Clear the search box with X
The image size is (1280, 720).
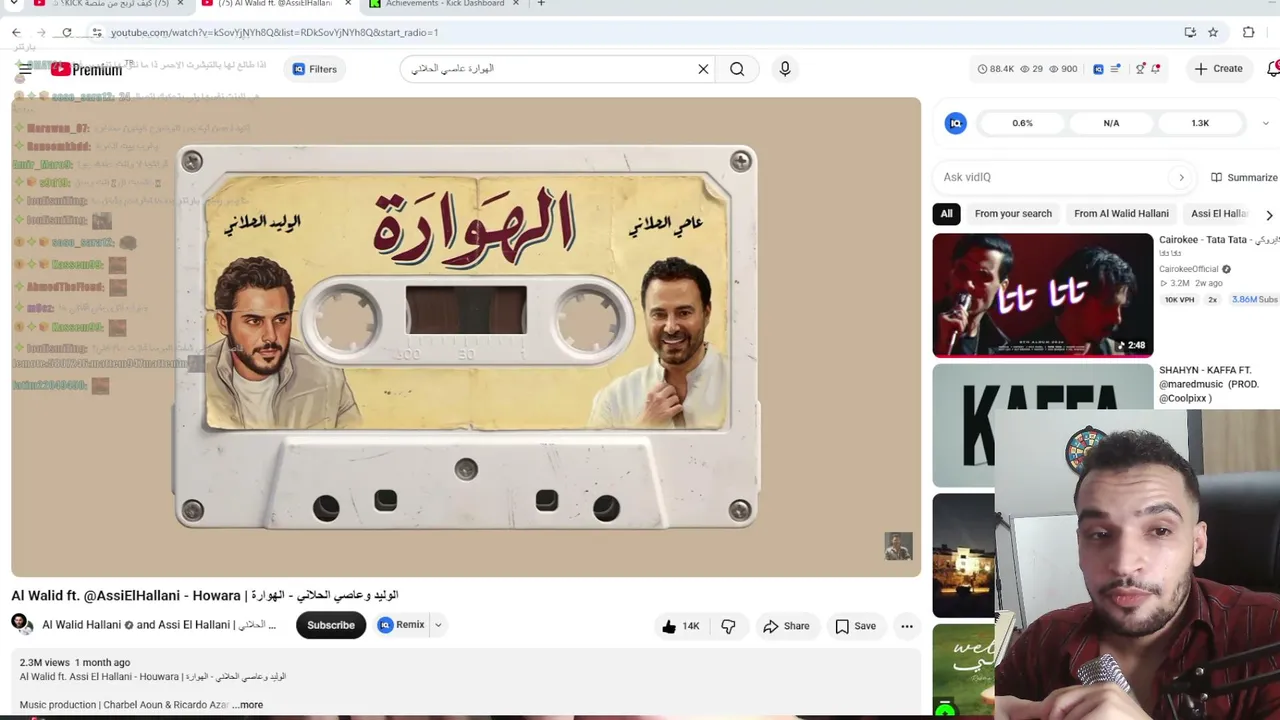[703, 69]
